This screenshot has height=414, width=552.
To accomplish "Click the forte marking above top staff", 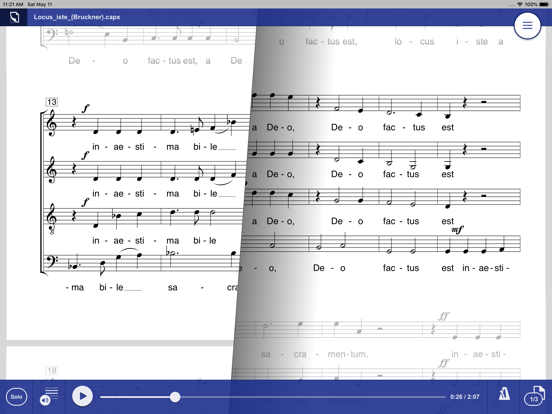I will tap(86, 108).
